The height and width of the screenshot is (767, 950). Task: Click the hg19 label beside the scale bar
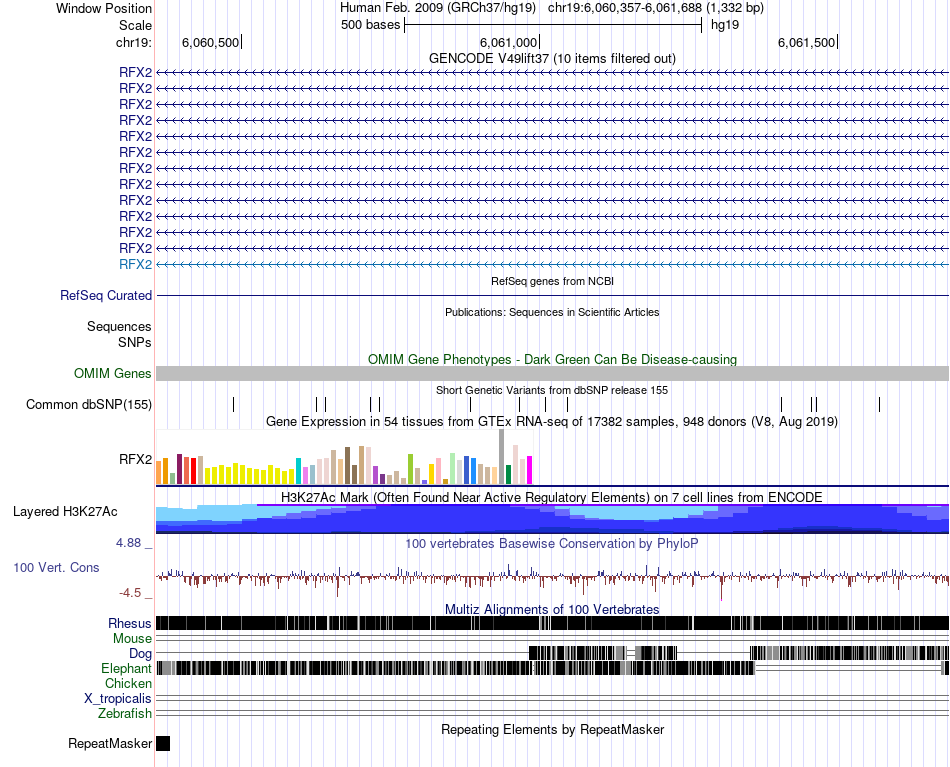pyautogui.click(x=725, y=25)
